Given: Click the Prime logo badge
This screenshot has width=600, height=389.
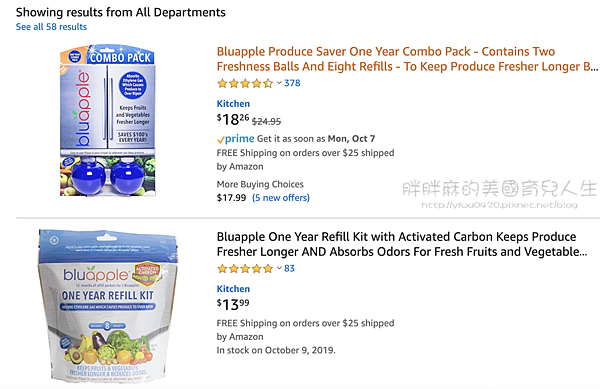Looking at the screenshot, I should coord(236,138).
